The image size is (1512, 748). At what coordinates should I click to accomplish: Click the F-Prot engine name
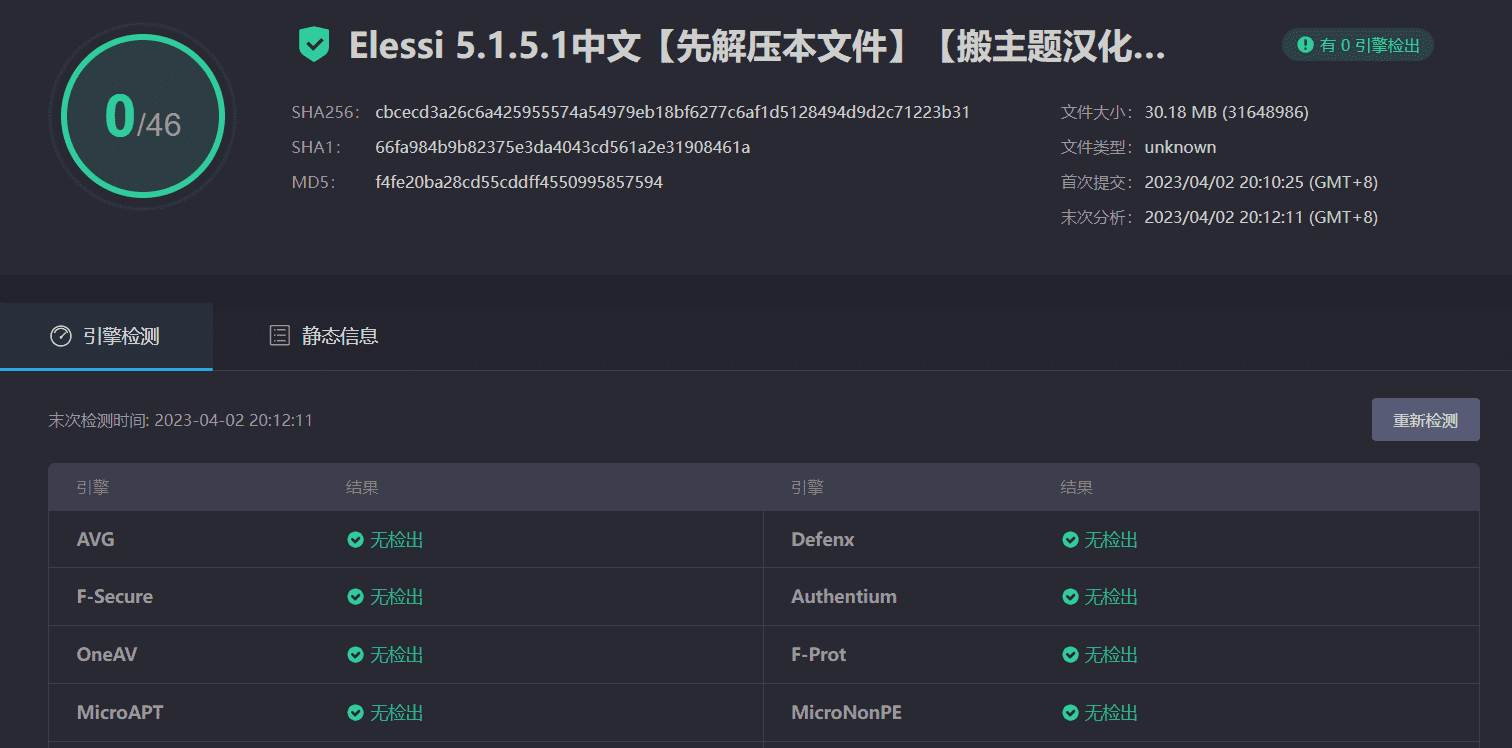point(819,655)
